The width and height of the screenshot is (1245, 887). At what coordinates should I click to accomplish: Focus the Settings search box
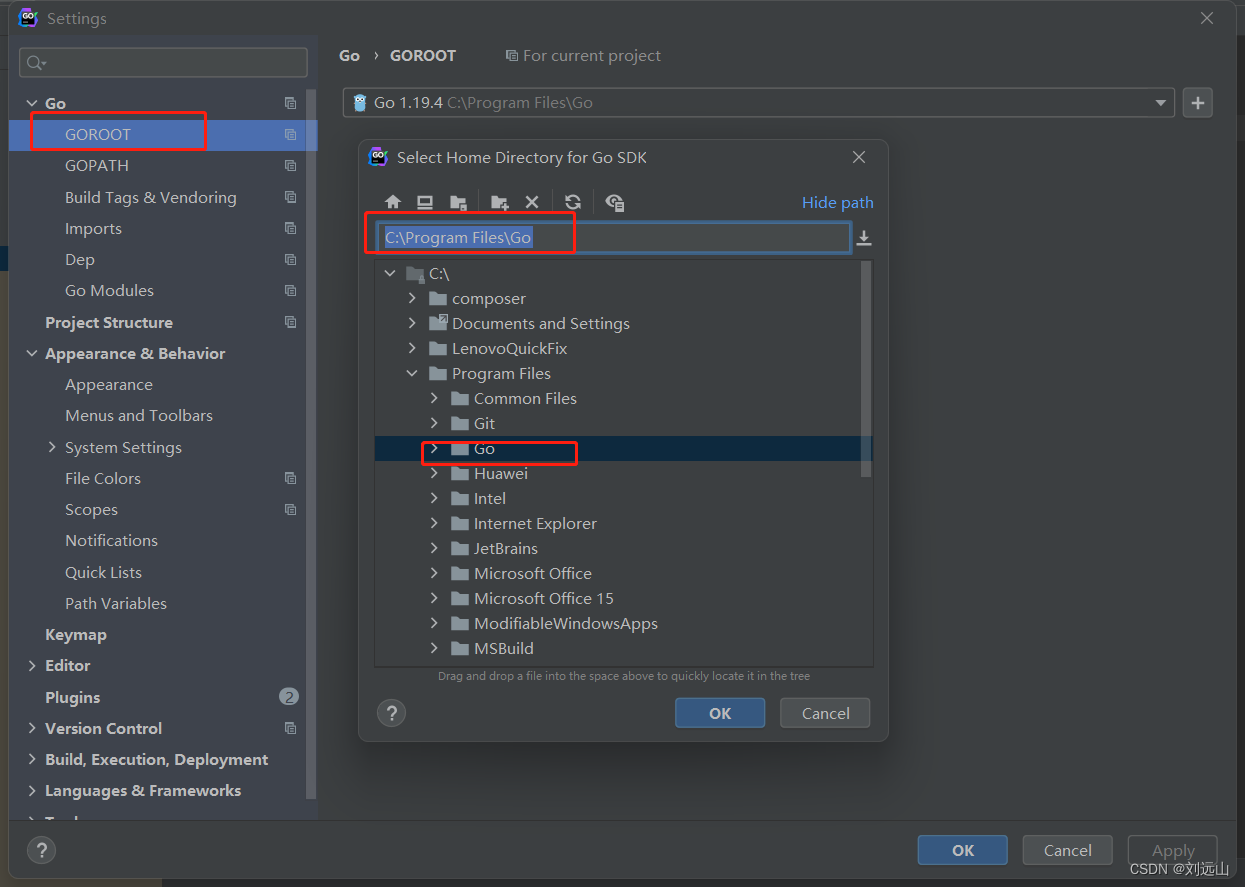tap(163, 62)
